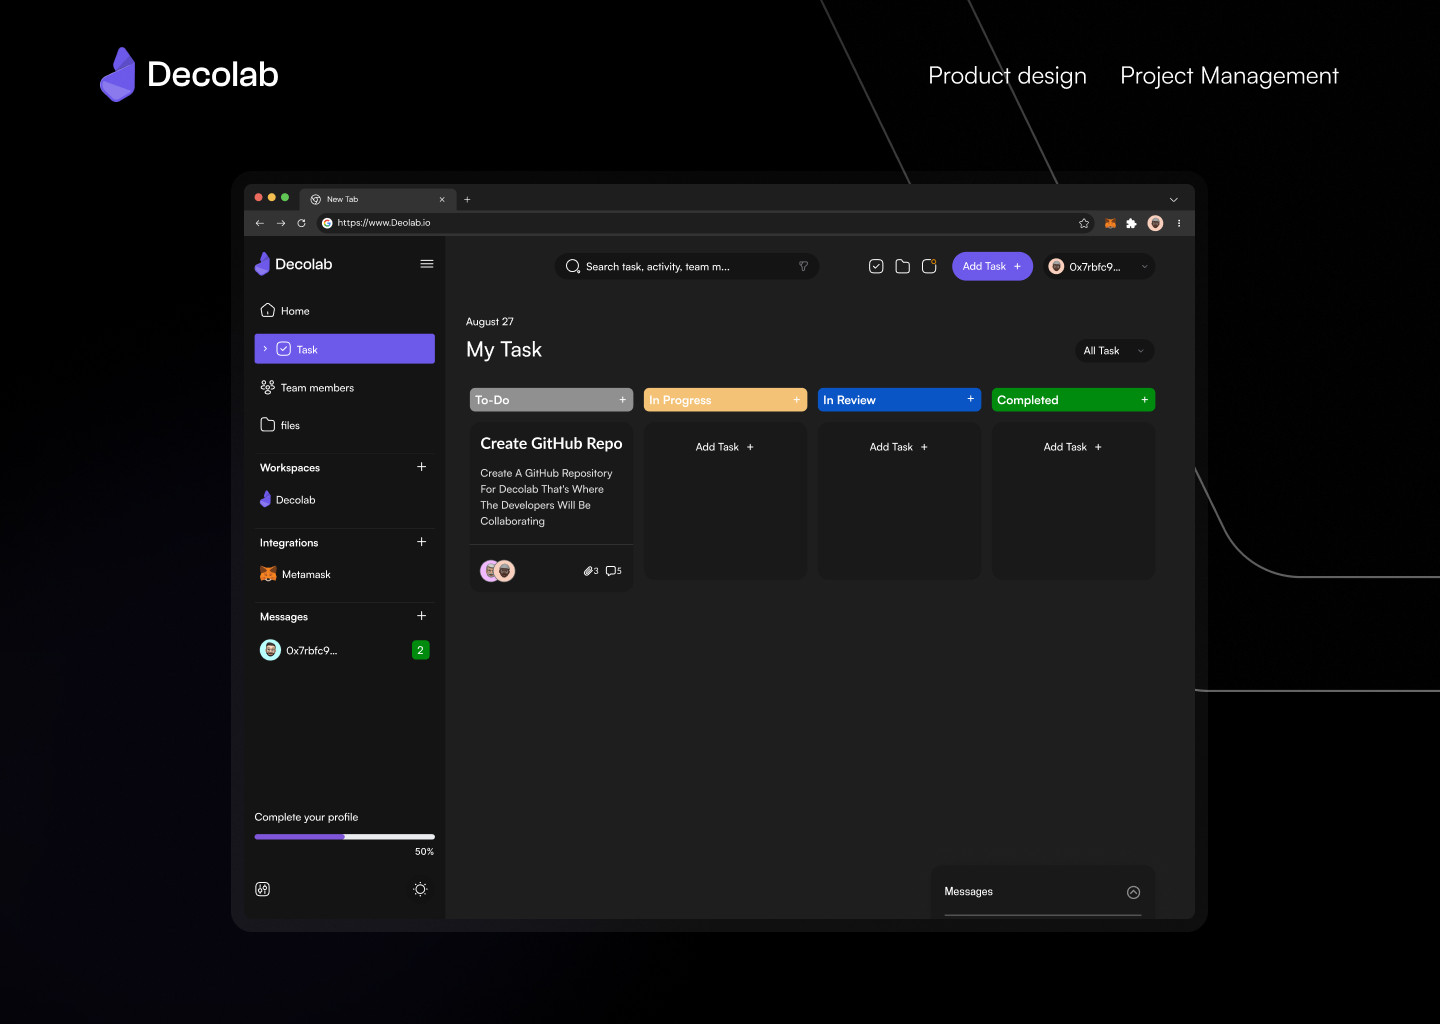Open the All Task filter dropdown

(x=1113, y=351)
